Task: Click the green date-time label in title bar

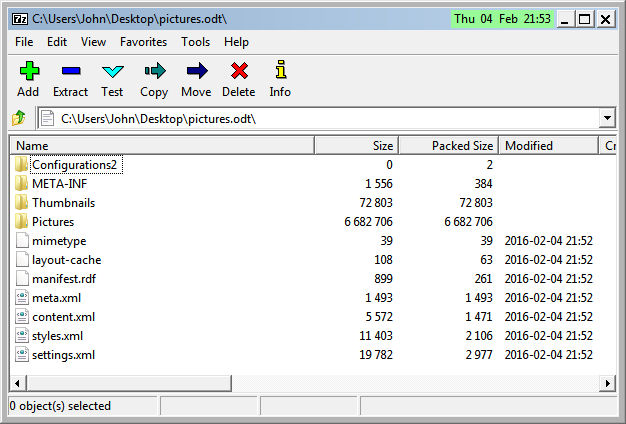Action: pyautogui.click(x=502, y=19)
